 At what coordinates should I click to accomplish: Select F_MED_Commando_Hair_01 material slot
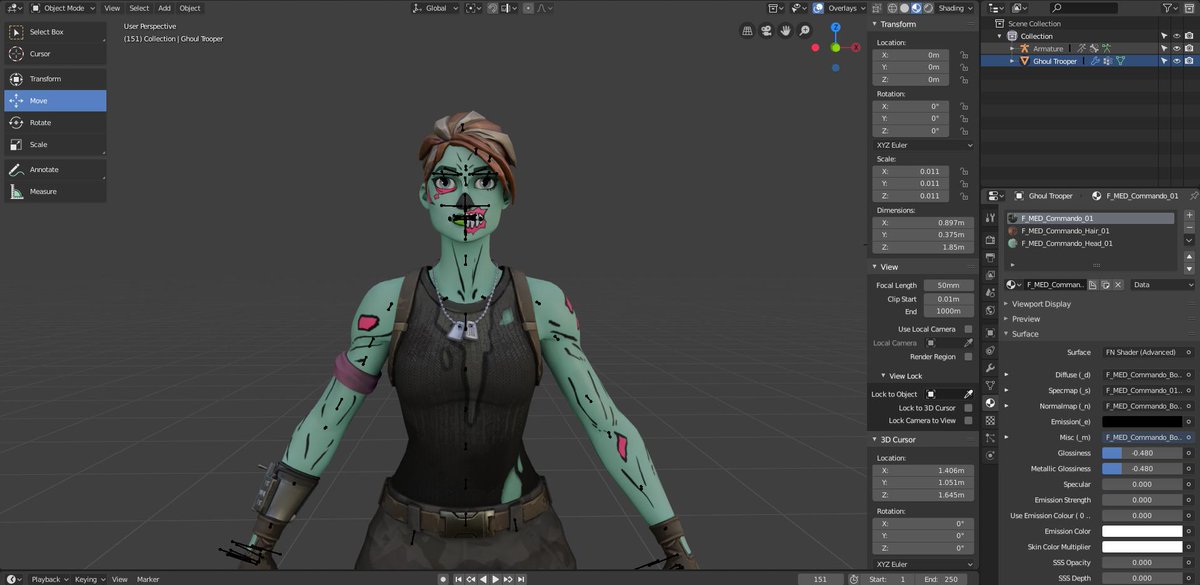1090,231
